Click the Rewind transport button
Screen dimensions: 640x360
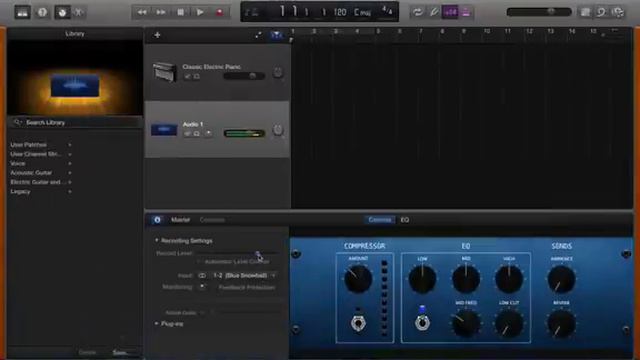(142, 12)
